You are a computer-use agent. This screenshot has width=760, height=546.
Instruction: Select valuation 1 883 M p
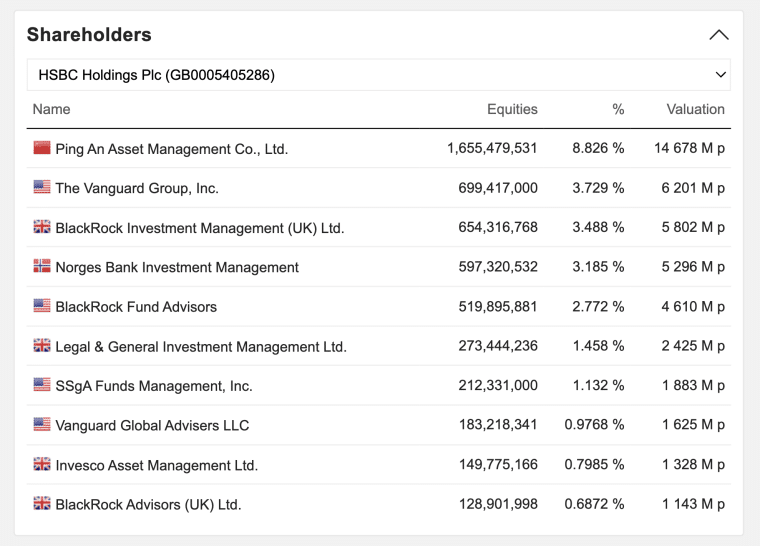(693, 385)
